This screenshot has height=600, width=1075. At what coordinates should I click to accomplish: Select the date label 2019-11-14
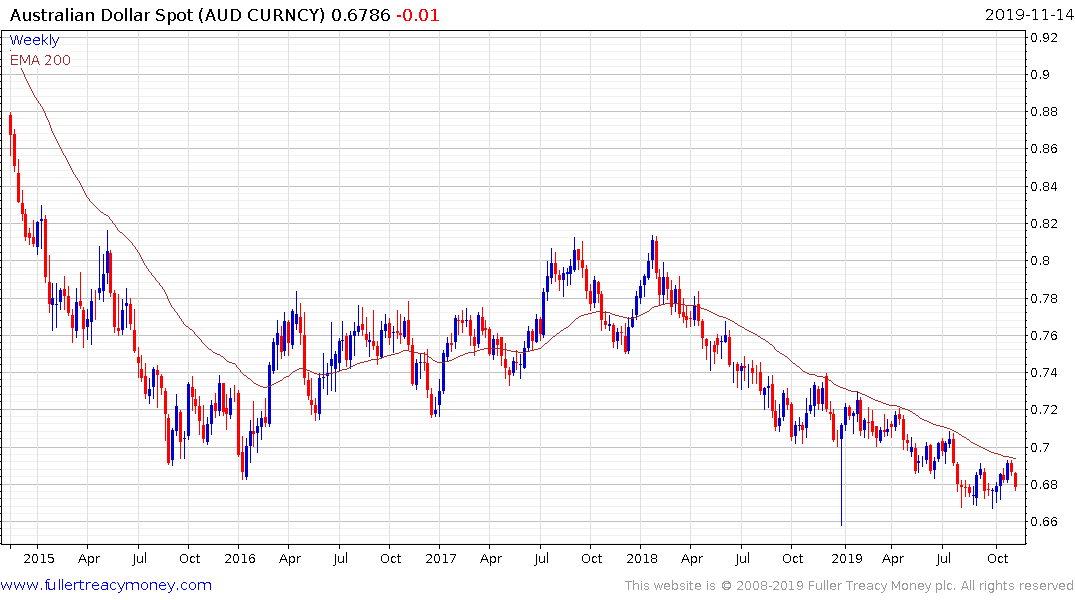pos(1028,15)
